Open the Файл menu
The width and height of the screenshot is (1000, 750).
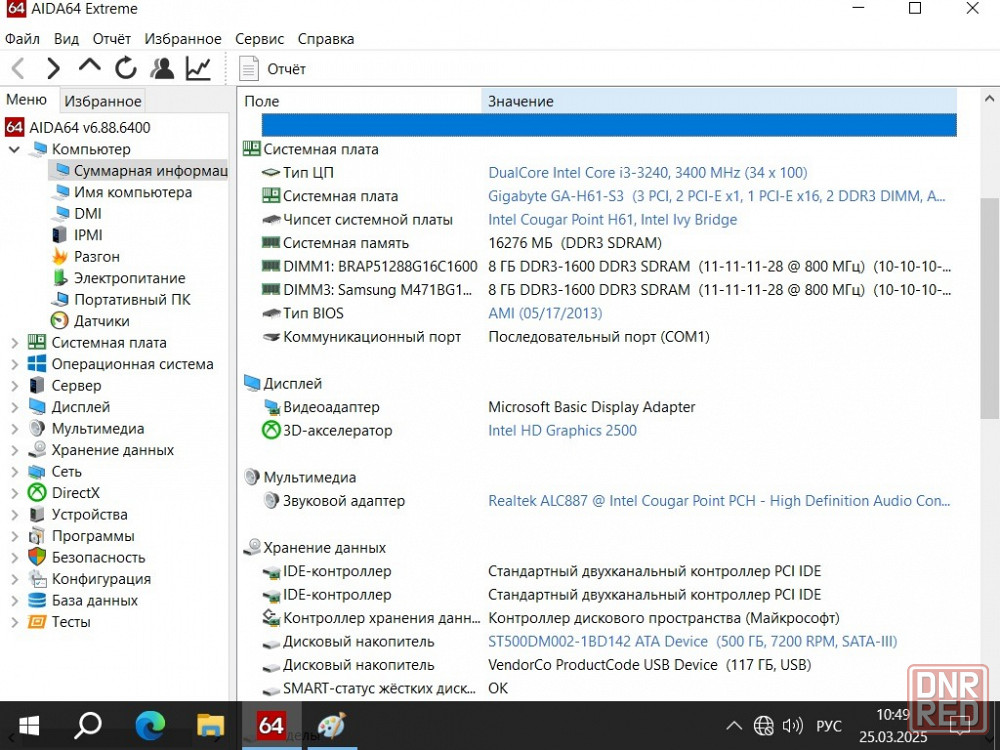click(x=22, y=39)
